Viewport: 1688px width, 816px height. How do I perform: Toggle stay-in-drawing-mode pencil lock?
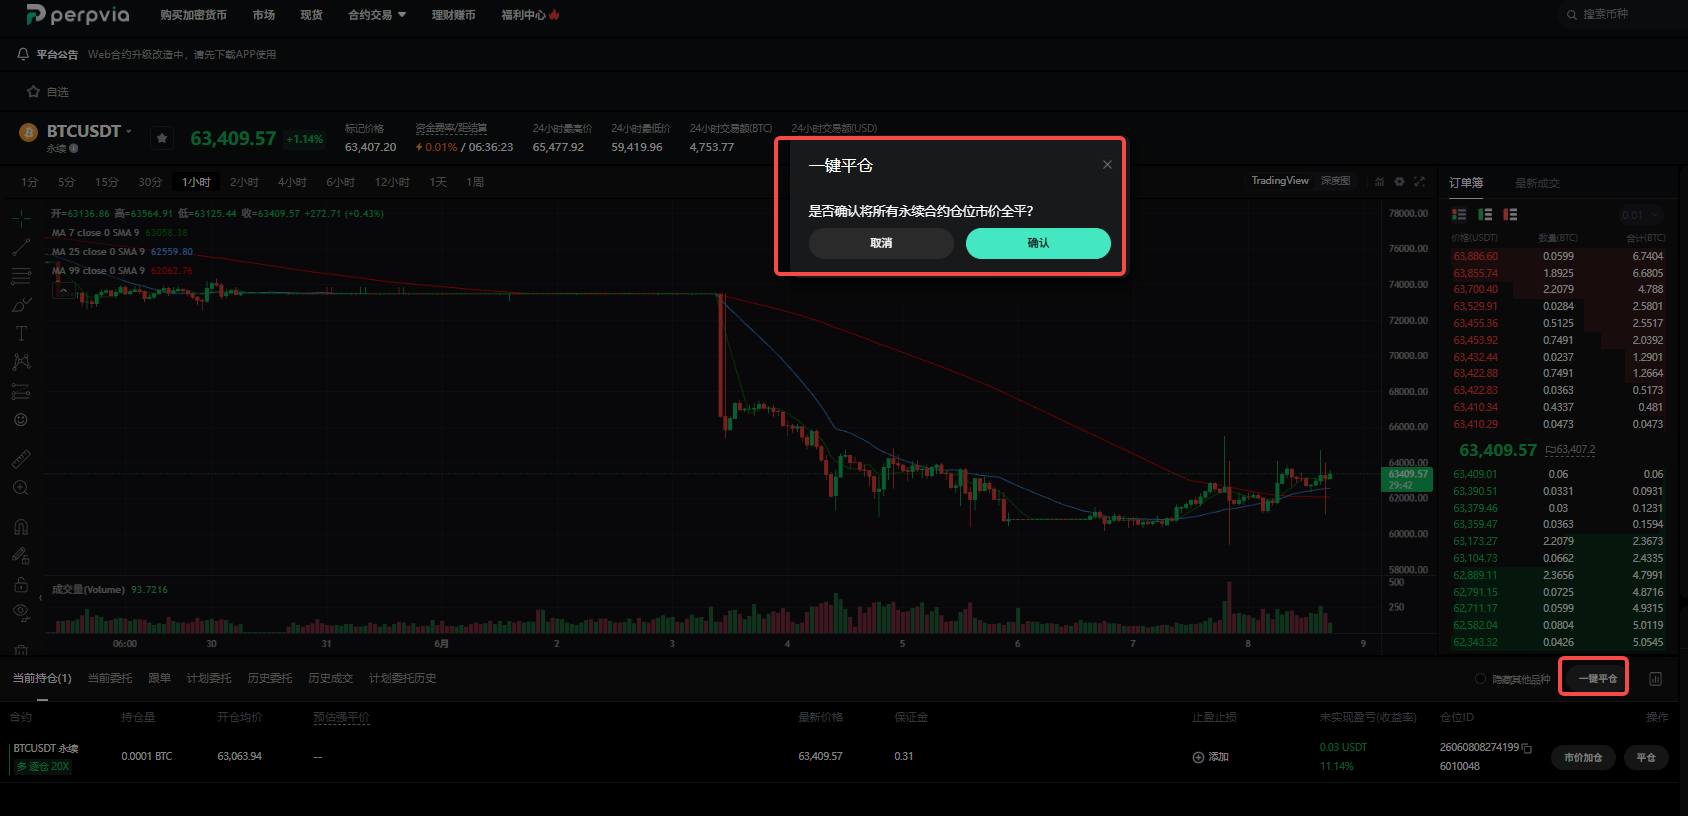(x=21, y=556)
